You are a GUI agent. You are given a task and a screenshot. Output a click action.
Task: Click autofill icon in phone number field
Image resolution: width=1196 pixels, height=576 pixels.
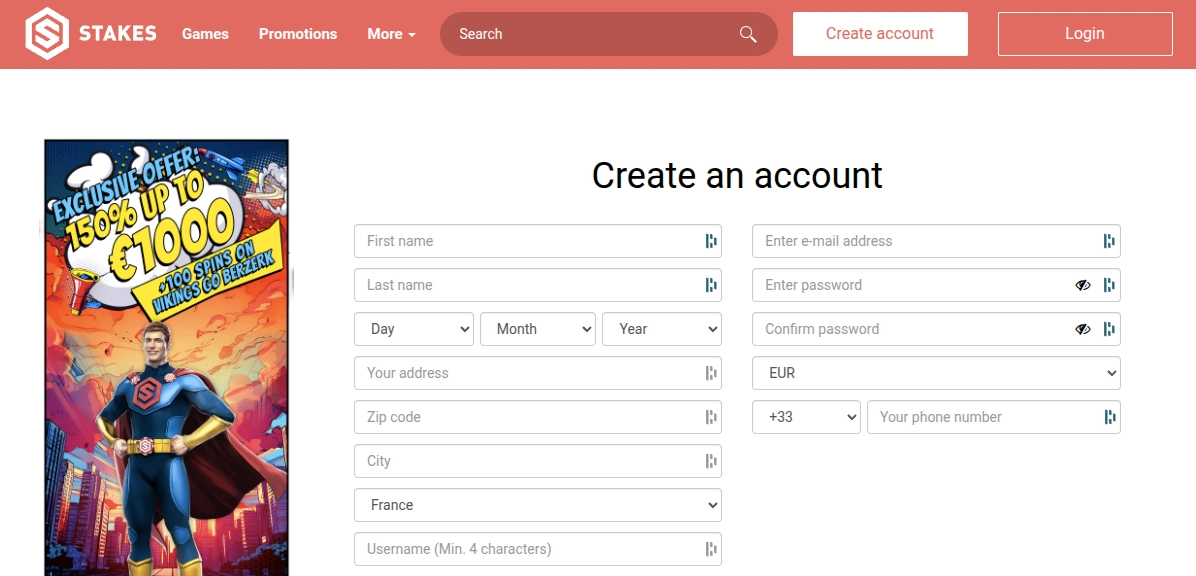point(1109,417)
